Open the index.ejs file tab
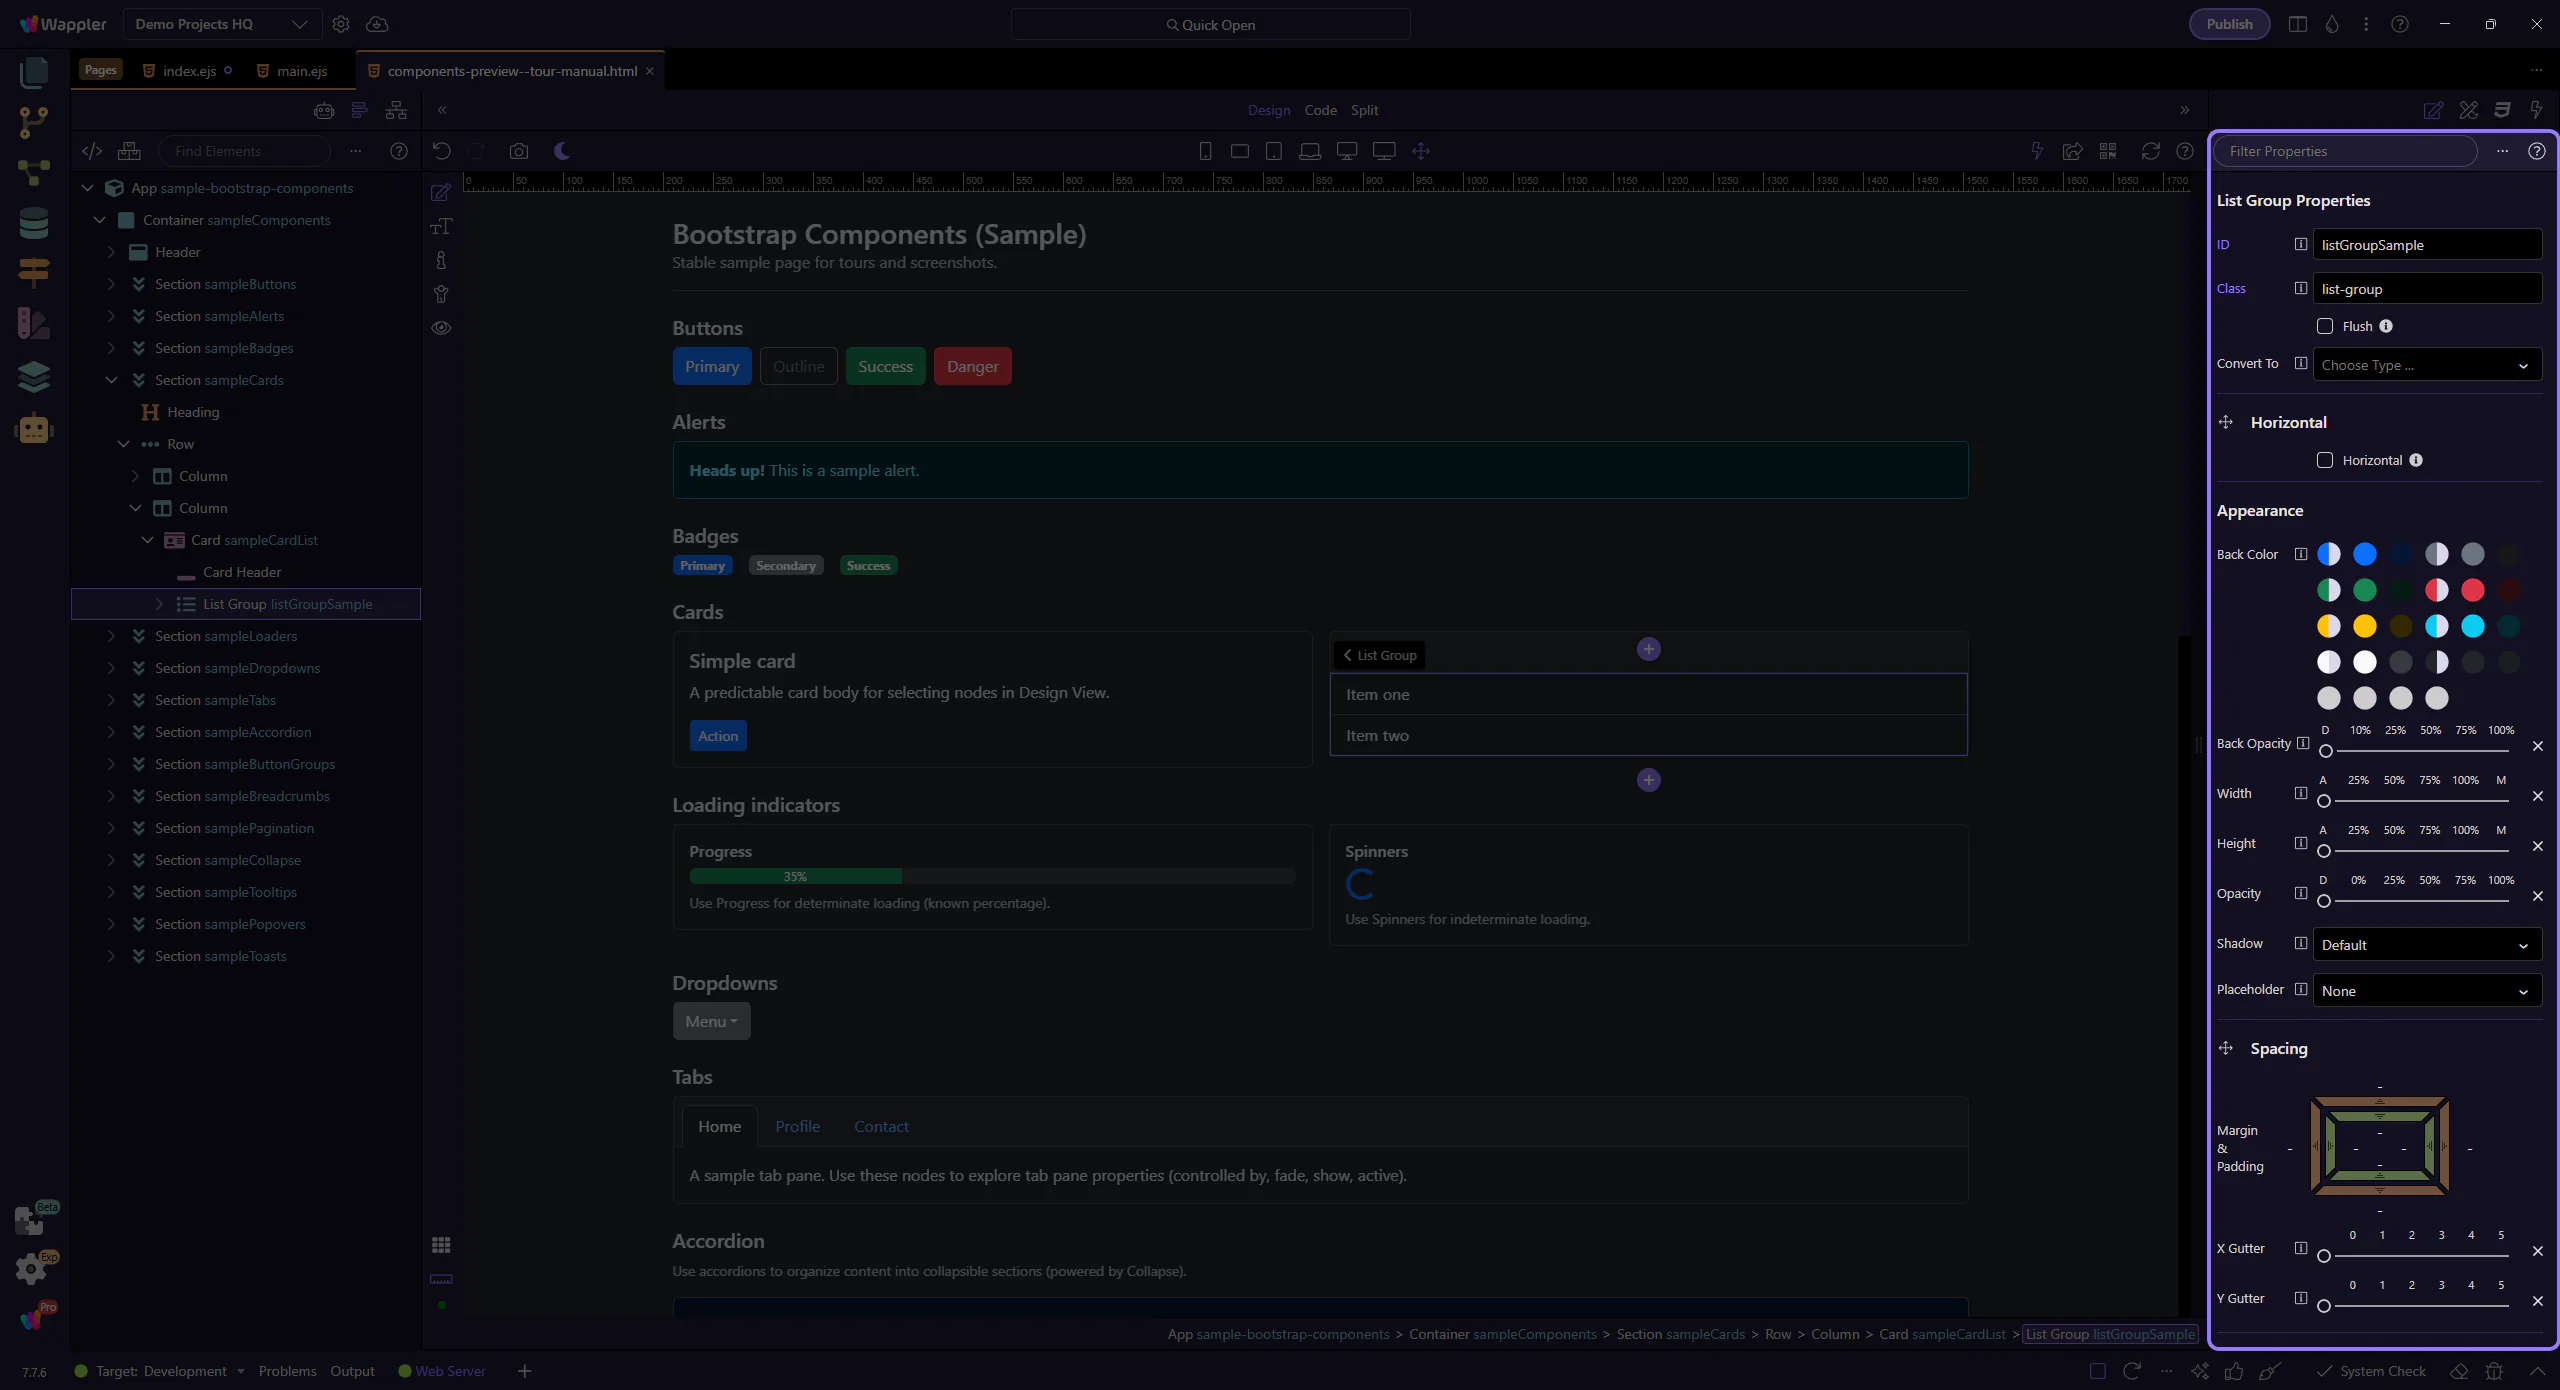This screenshot has width=2560, height=1390. 189,71
